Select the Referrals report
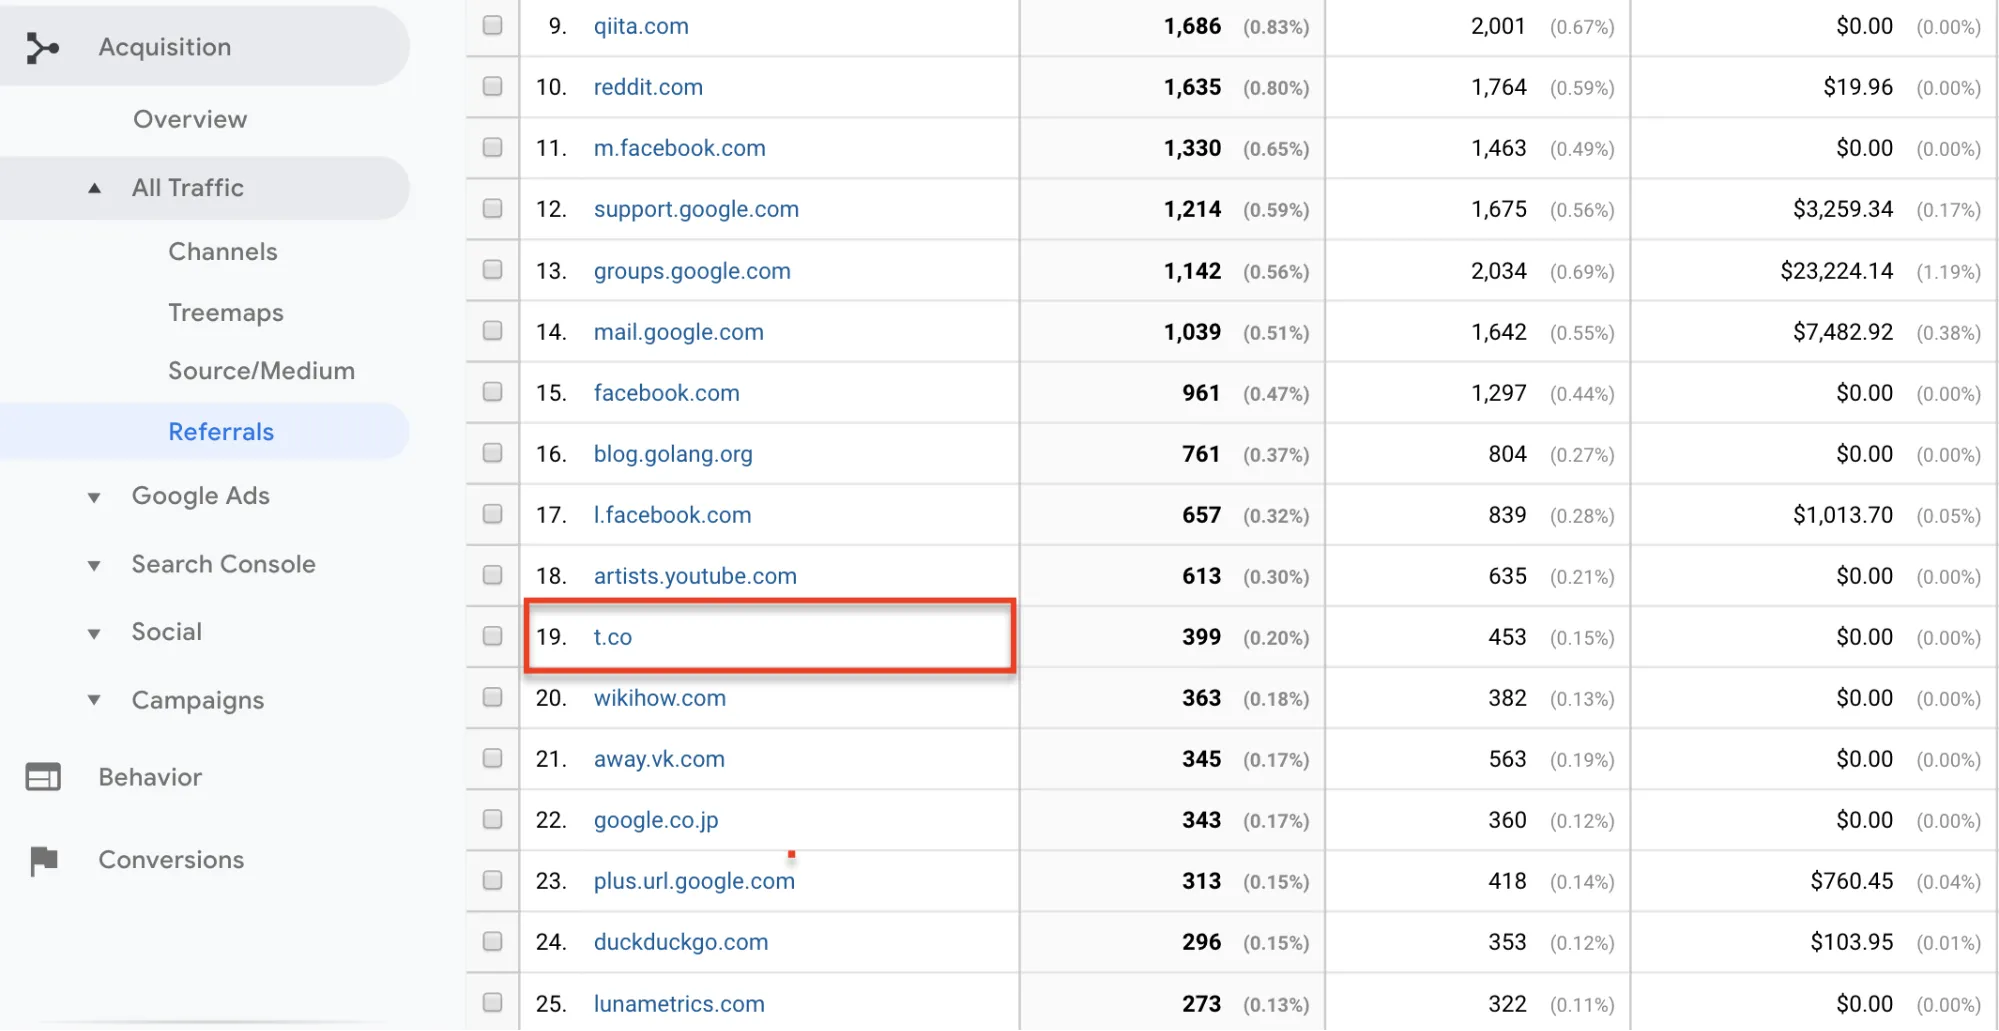 pyautogui.click(x=221, y=432)
